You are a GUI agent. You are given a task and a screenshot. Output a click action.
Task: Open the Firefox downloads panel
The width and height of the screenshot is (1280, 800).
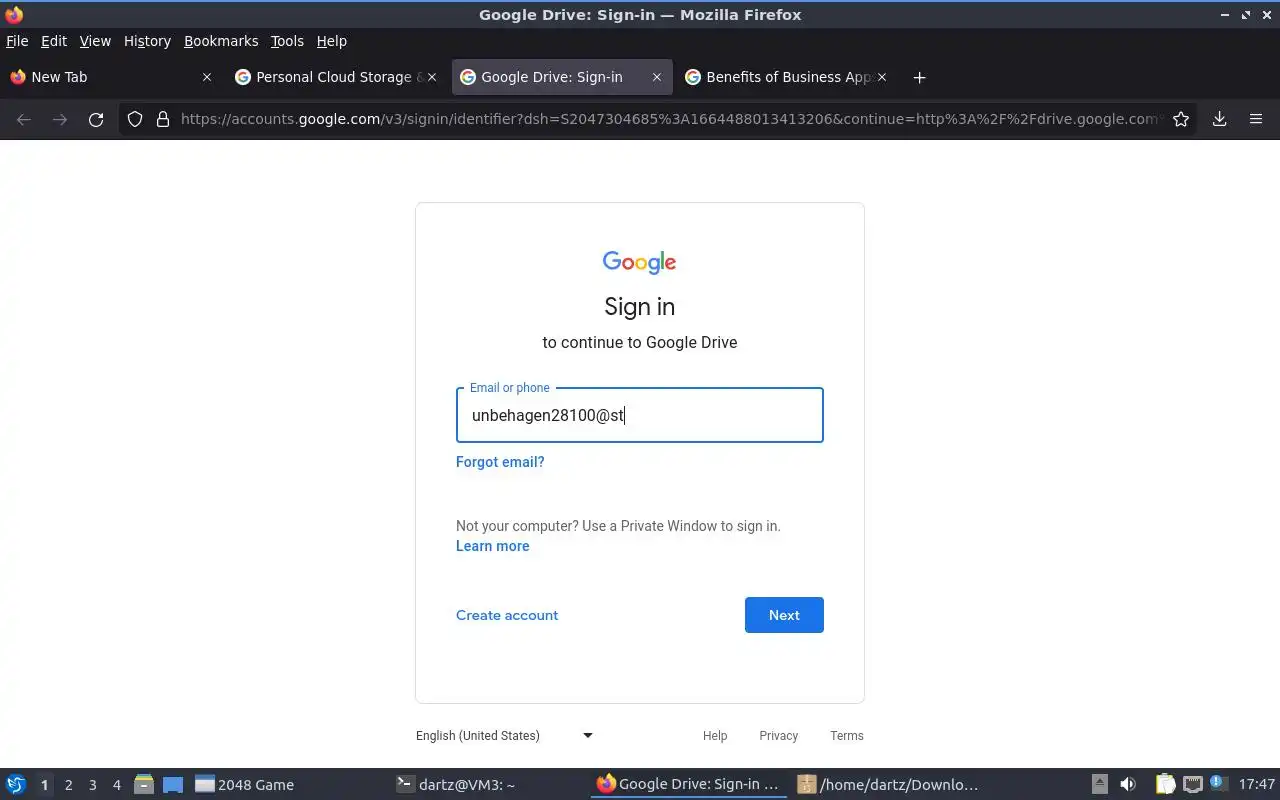1220,119
